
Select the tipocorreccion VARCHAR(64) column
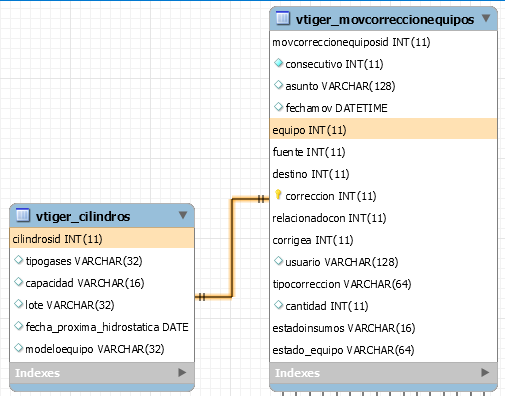383,284
